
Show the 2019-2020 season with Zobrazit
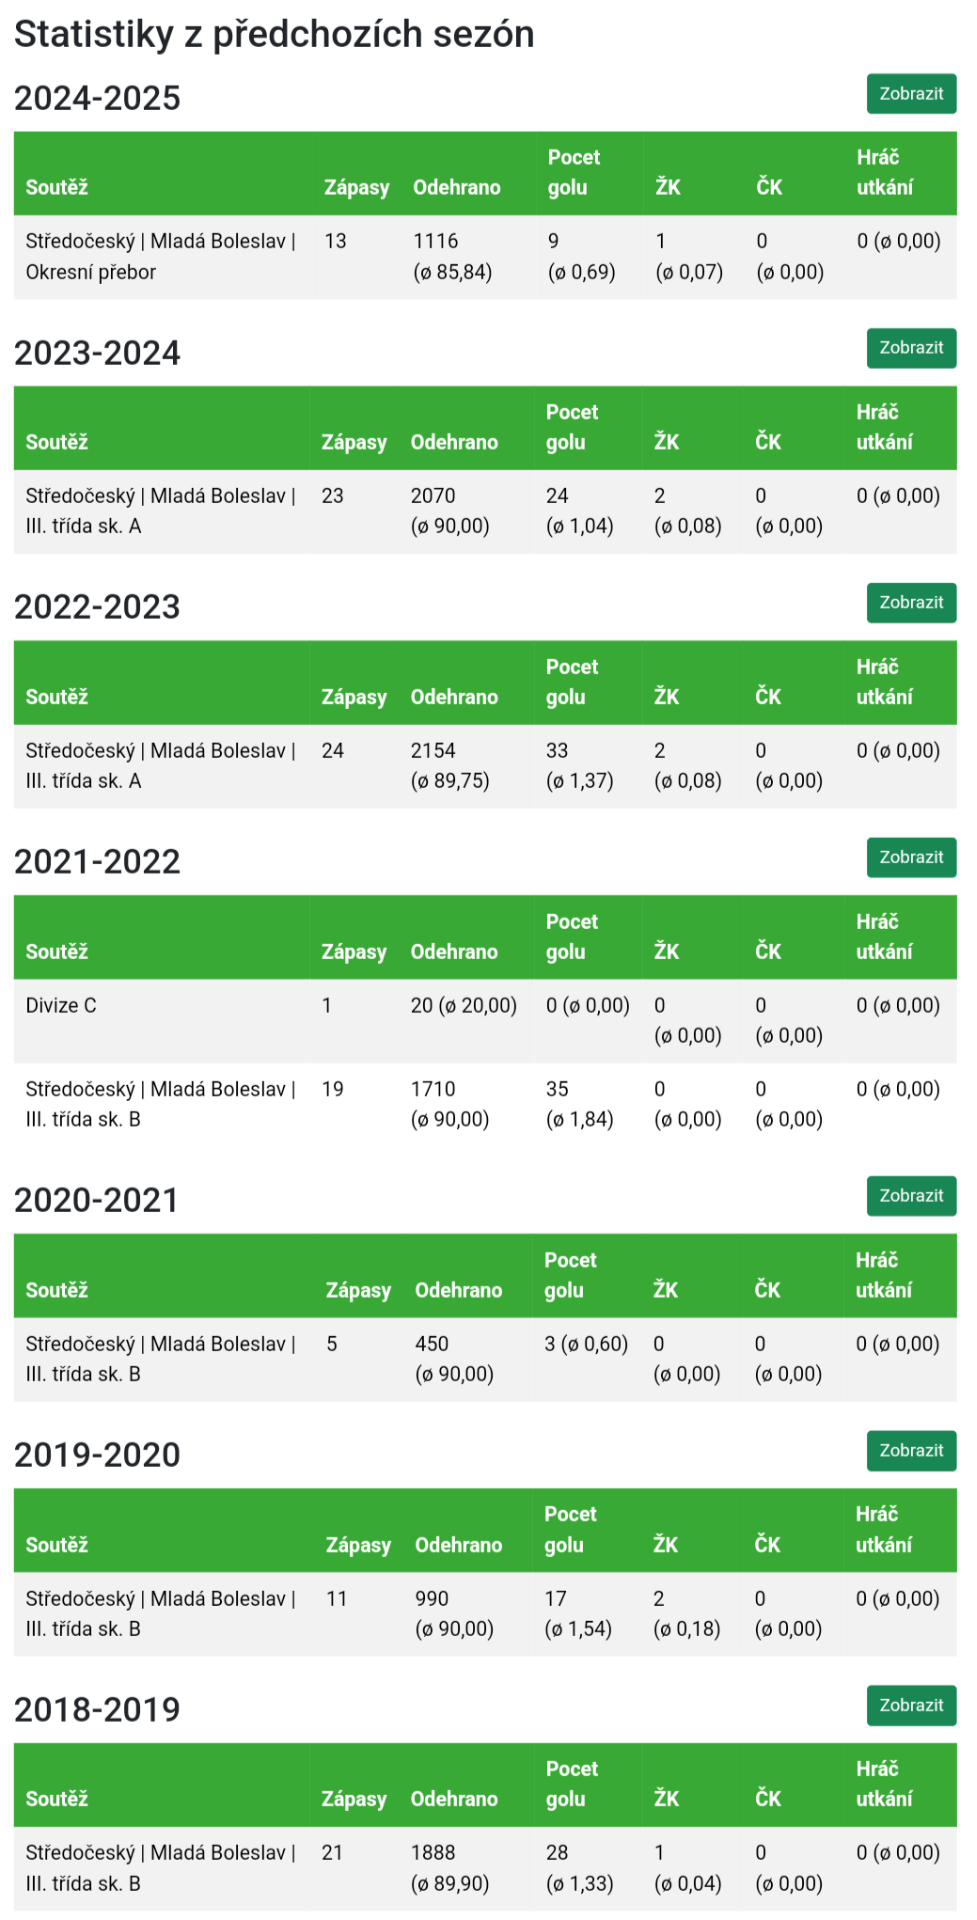click(910, 1450)
